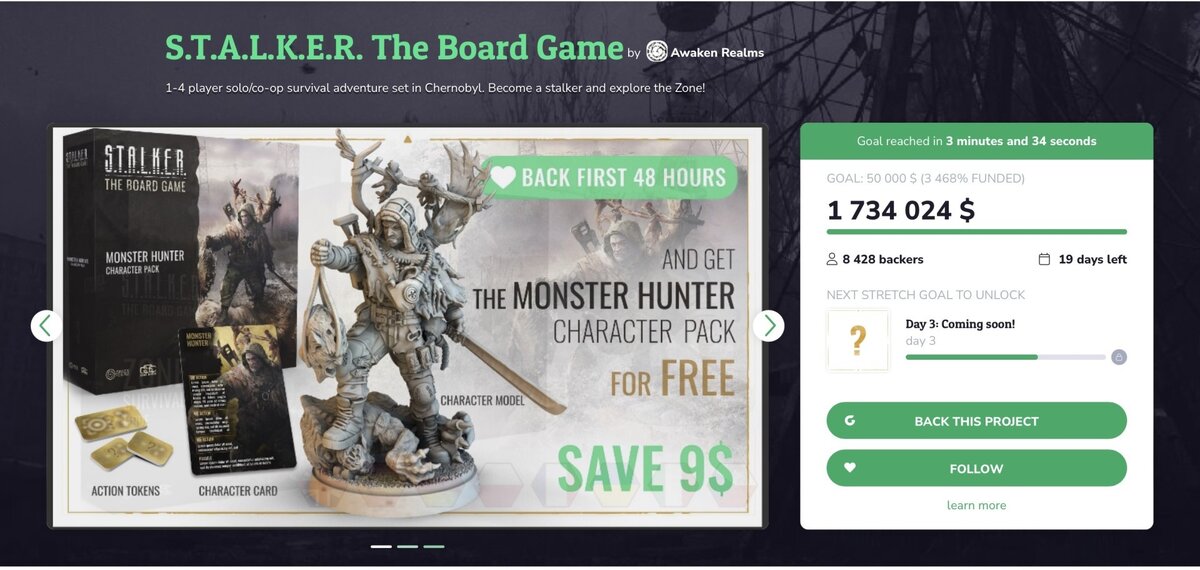Click the green funding progress bar
1200x570 pixels.
976,232
